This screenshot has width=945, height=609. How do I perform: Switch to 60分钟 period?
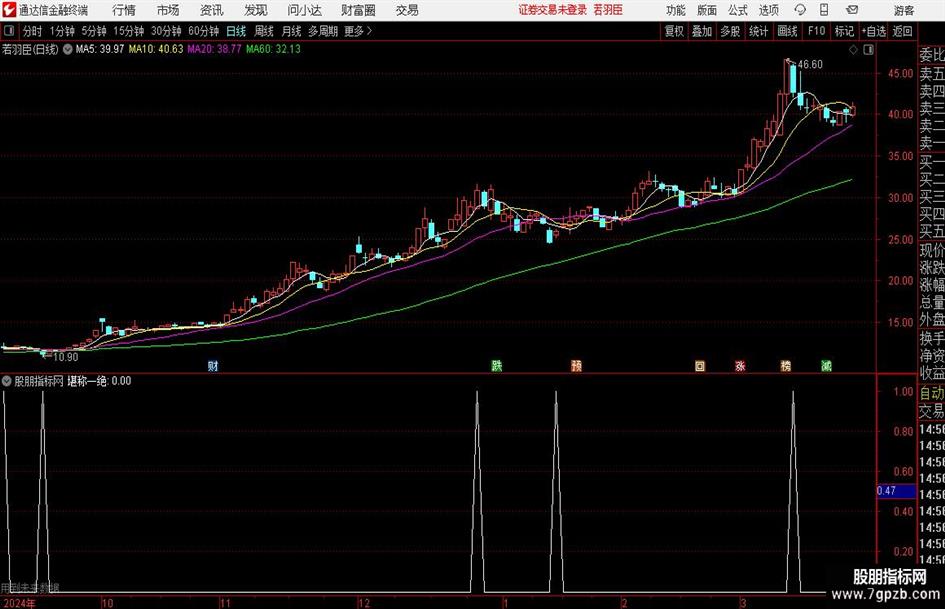[x=204, y=31]
